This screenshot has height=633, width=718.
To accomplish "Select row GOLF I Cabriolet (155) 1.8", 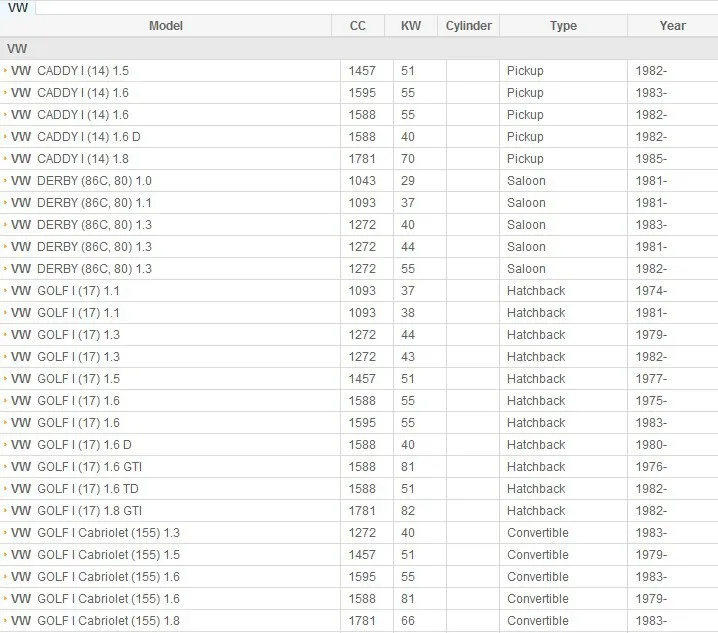I will pyautogui.click(x=359, y=621).
